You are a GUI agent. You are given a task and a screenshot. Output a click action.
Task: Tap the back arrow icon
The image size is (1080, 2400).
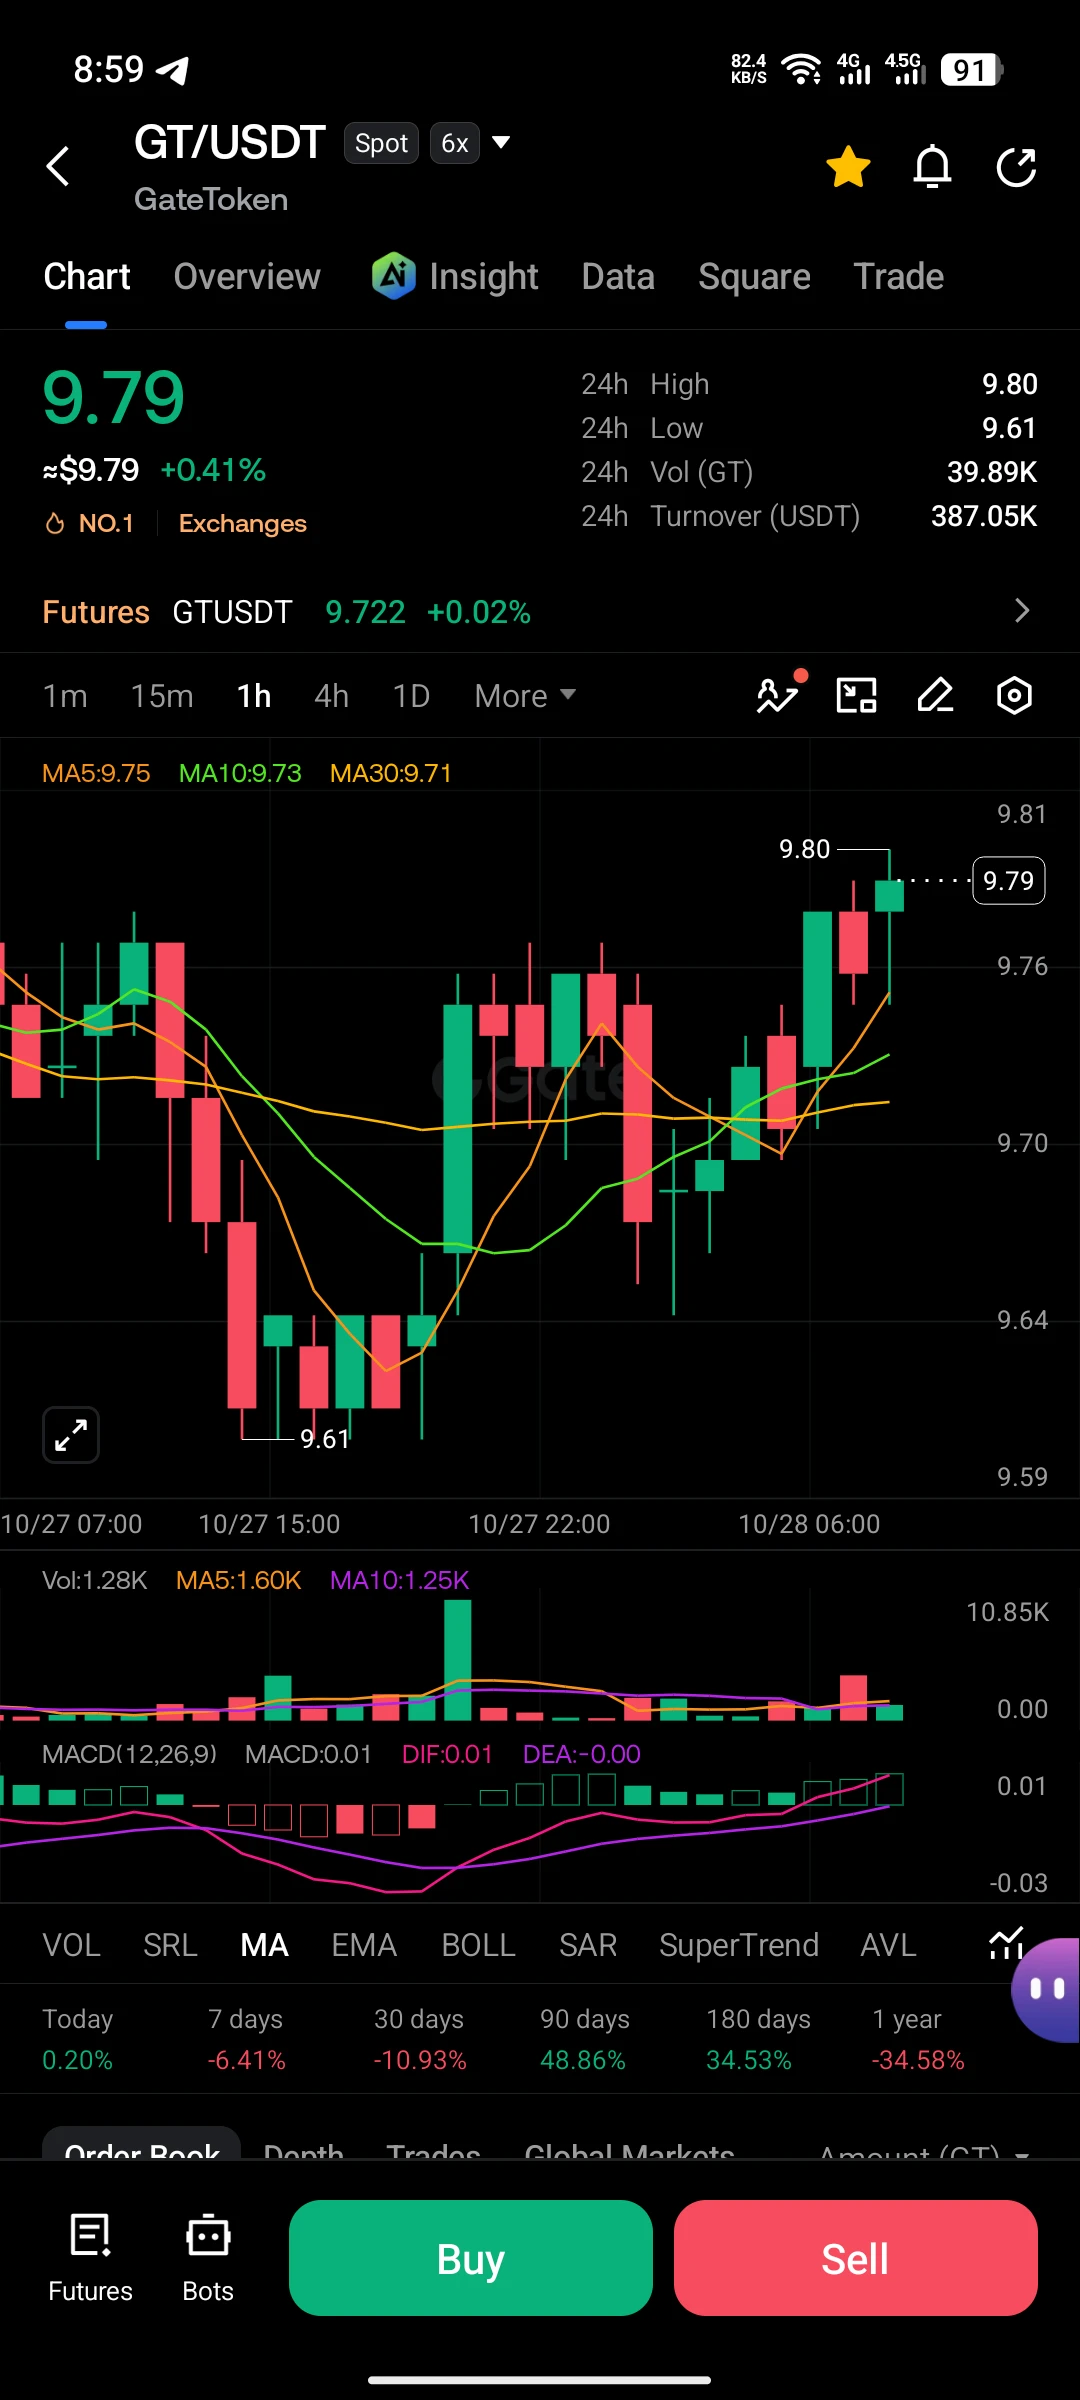point(59,166)
